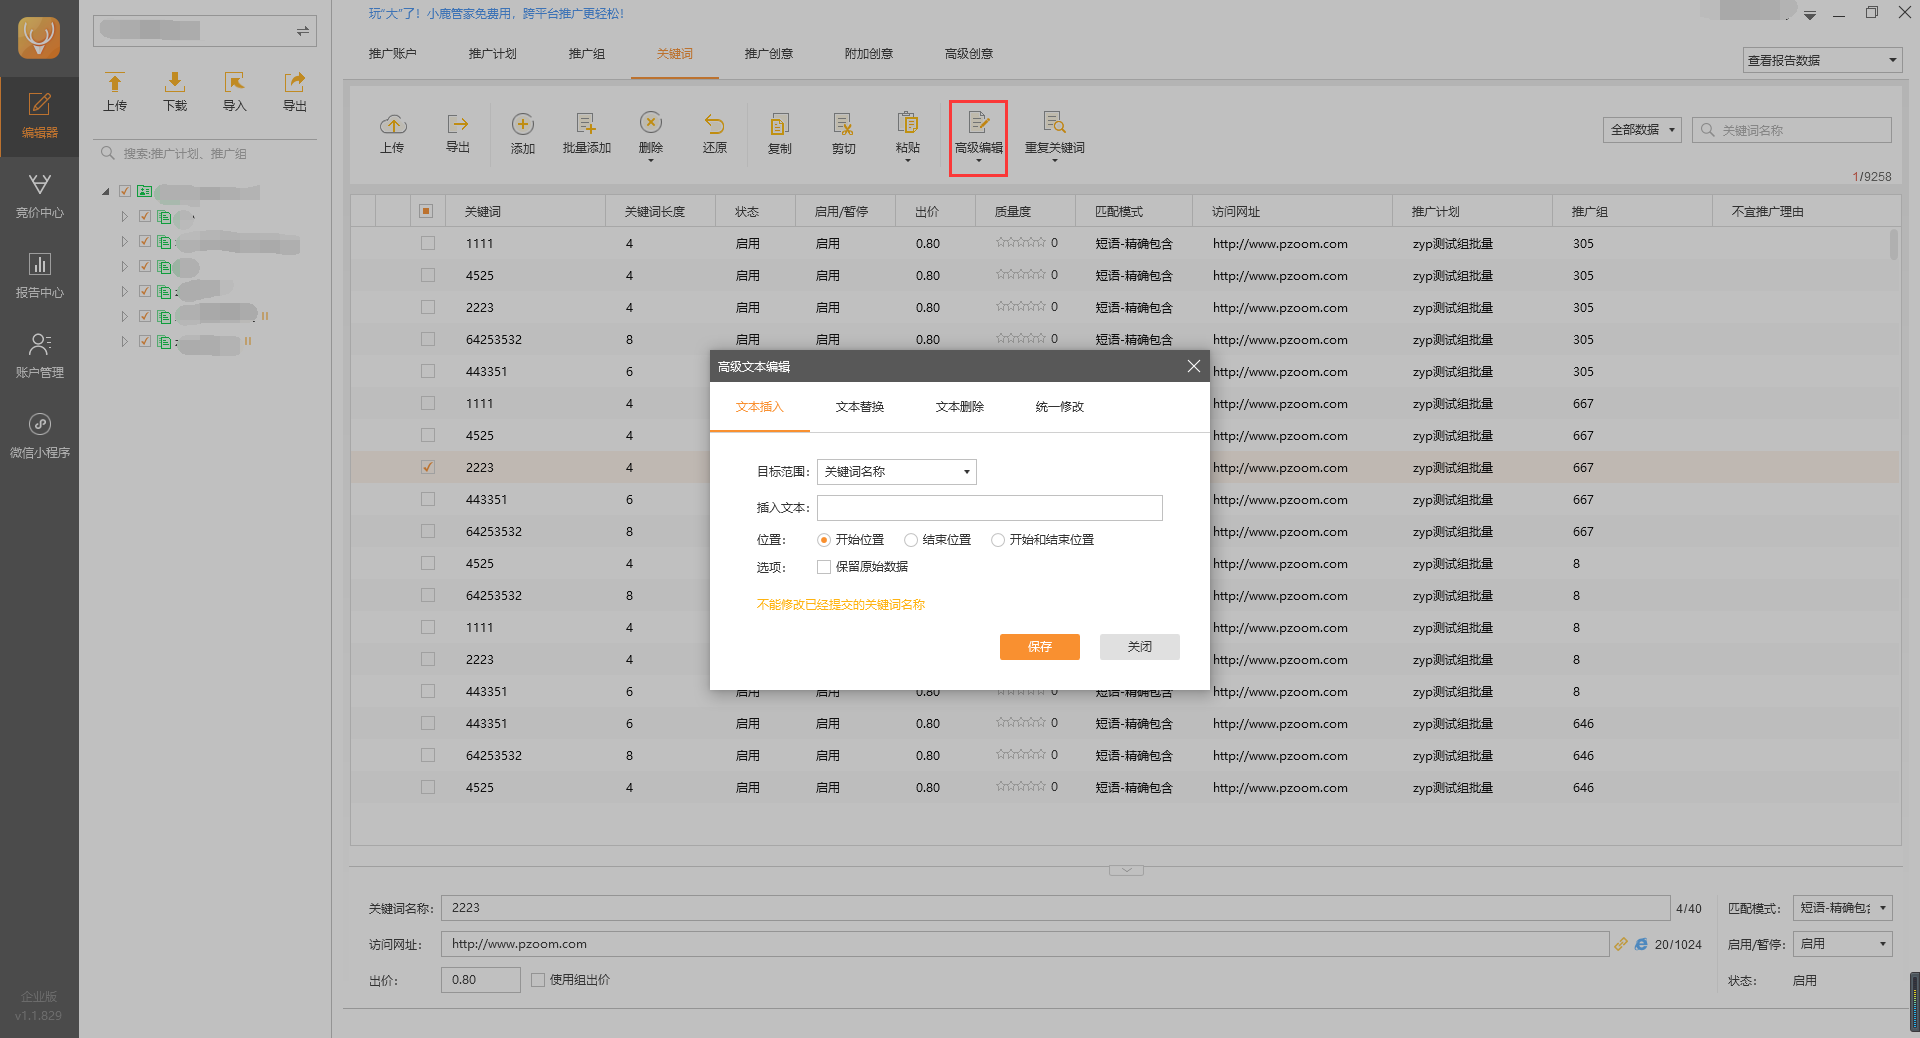This screenshot has width=1920, height=1038.
Task: Select the 开始和结束位置 radio button
Action: 998,540
